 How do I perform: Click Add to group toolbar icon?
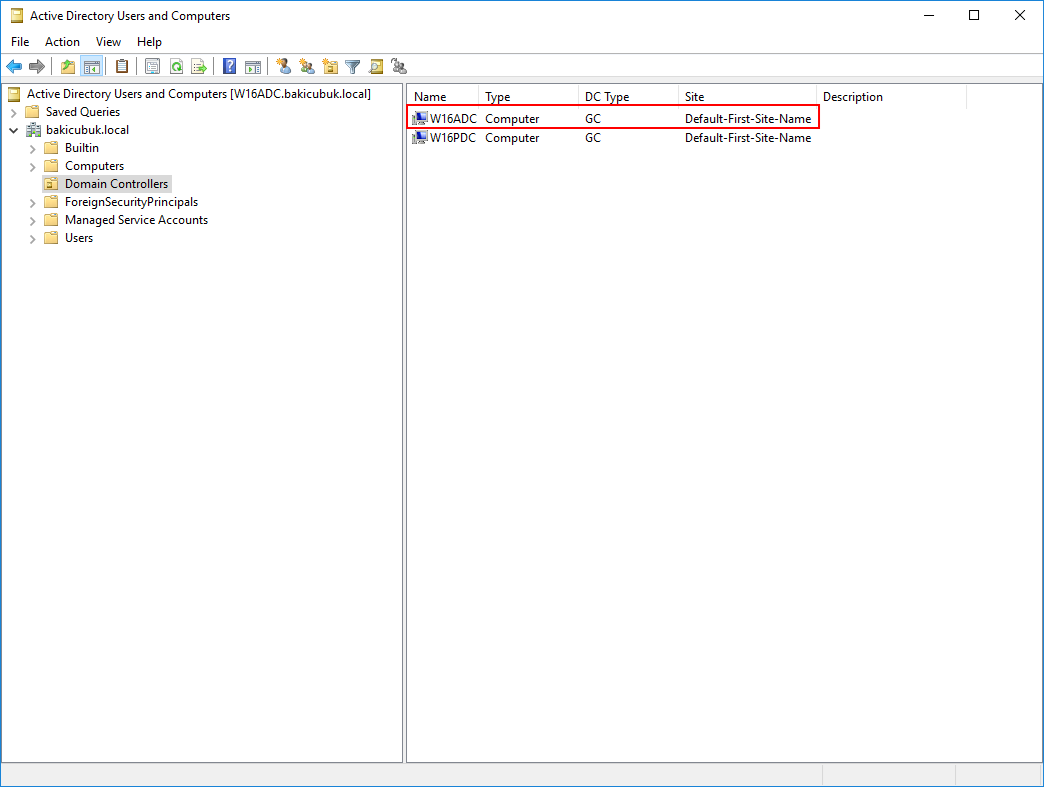pyautogui.click(x=399, y=67)
